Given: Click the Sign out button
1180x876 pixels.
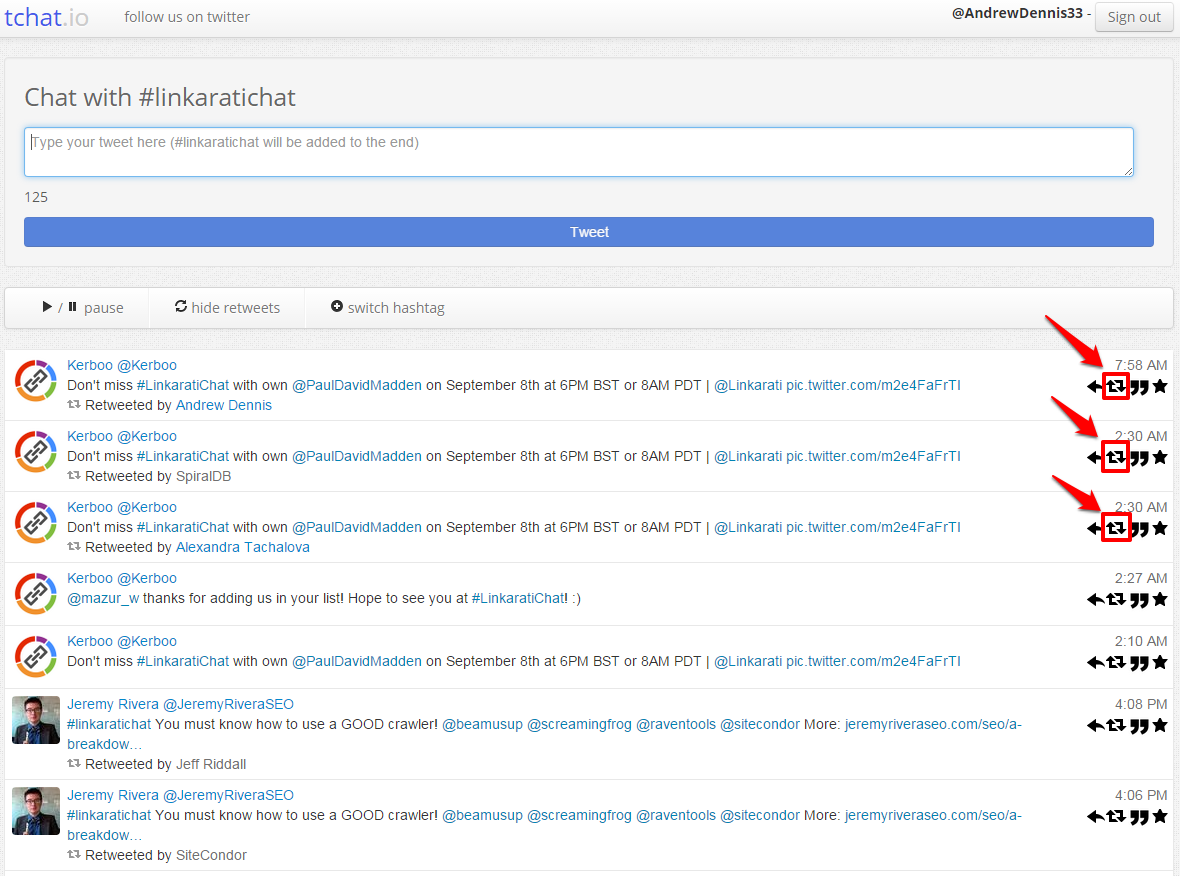Looking at the screenshot, I should coord(1134,17).
